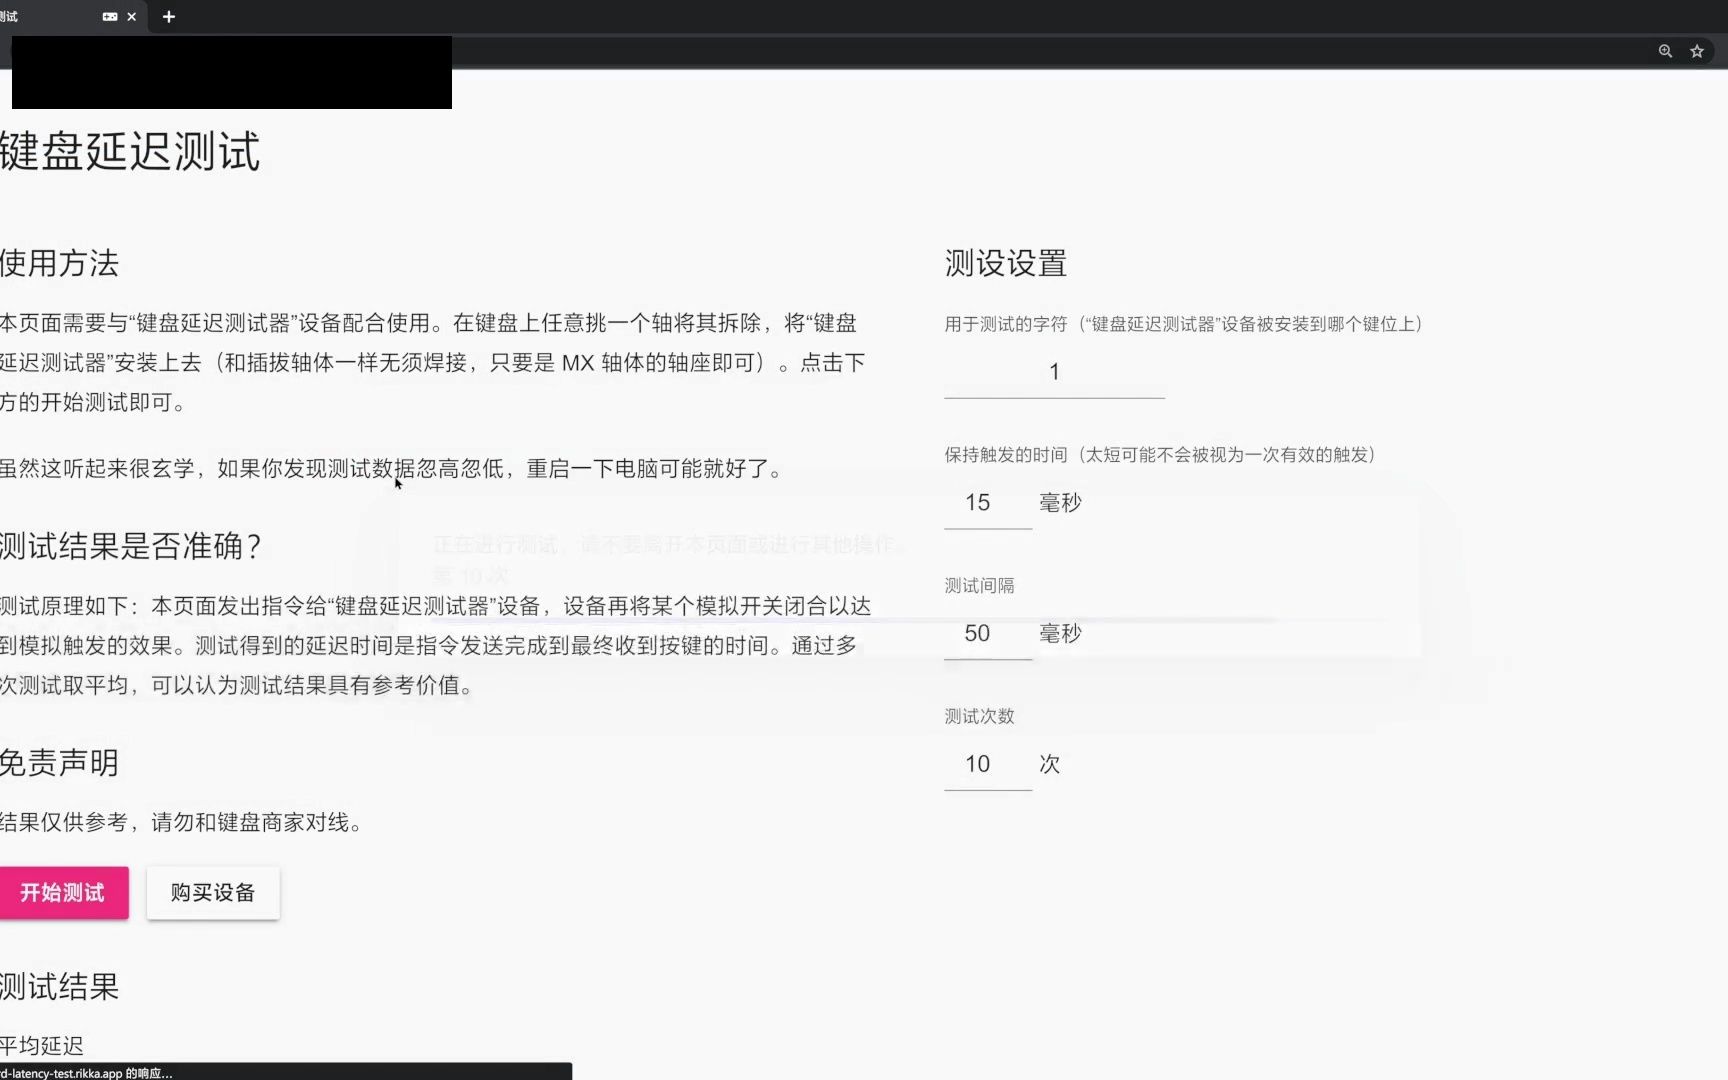Click the zoom magnifier icon in address bar
Screen dimensions: 1728x1080
click(1665, 51)
